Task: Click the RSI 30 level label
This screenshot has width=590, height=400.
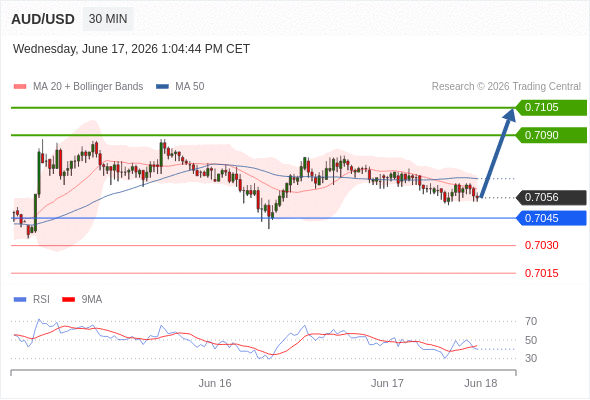Action: tap(531, 358)
